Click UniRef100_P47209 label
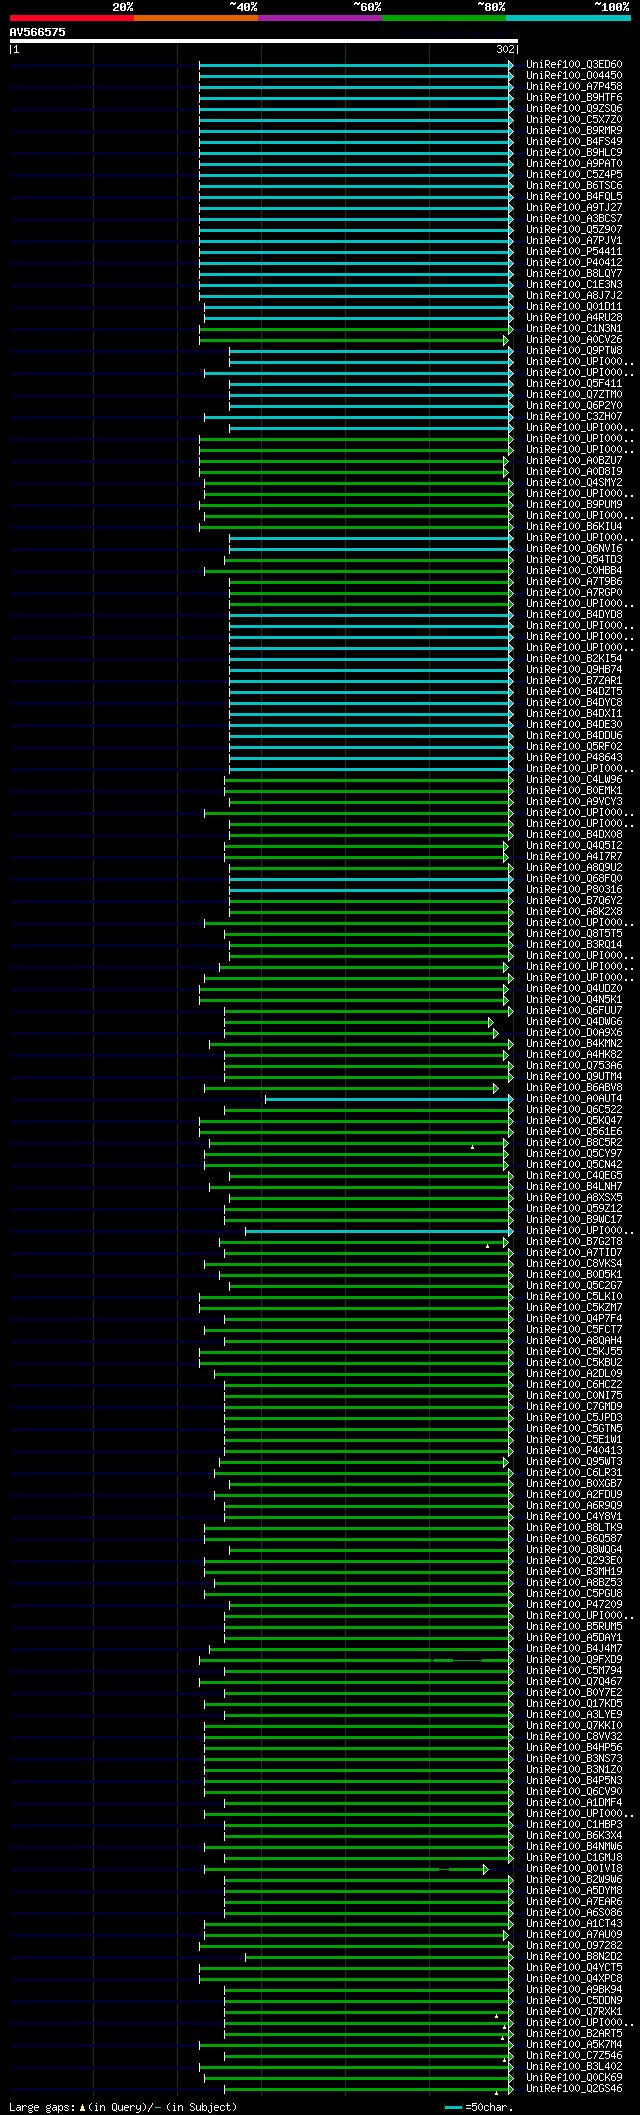 point(574,1604)
